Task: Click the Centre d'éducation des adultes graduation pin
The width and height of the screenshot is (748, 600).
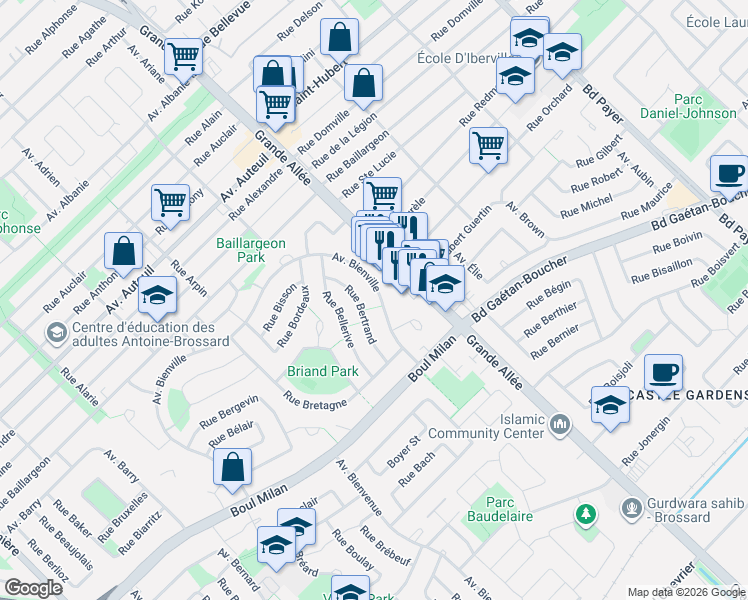Action: point(57,332)
